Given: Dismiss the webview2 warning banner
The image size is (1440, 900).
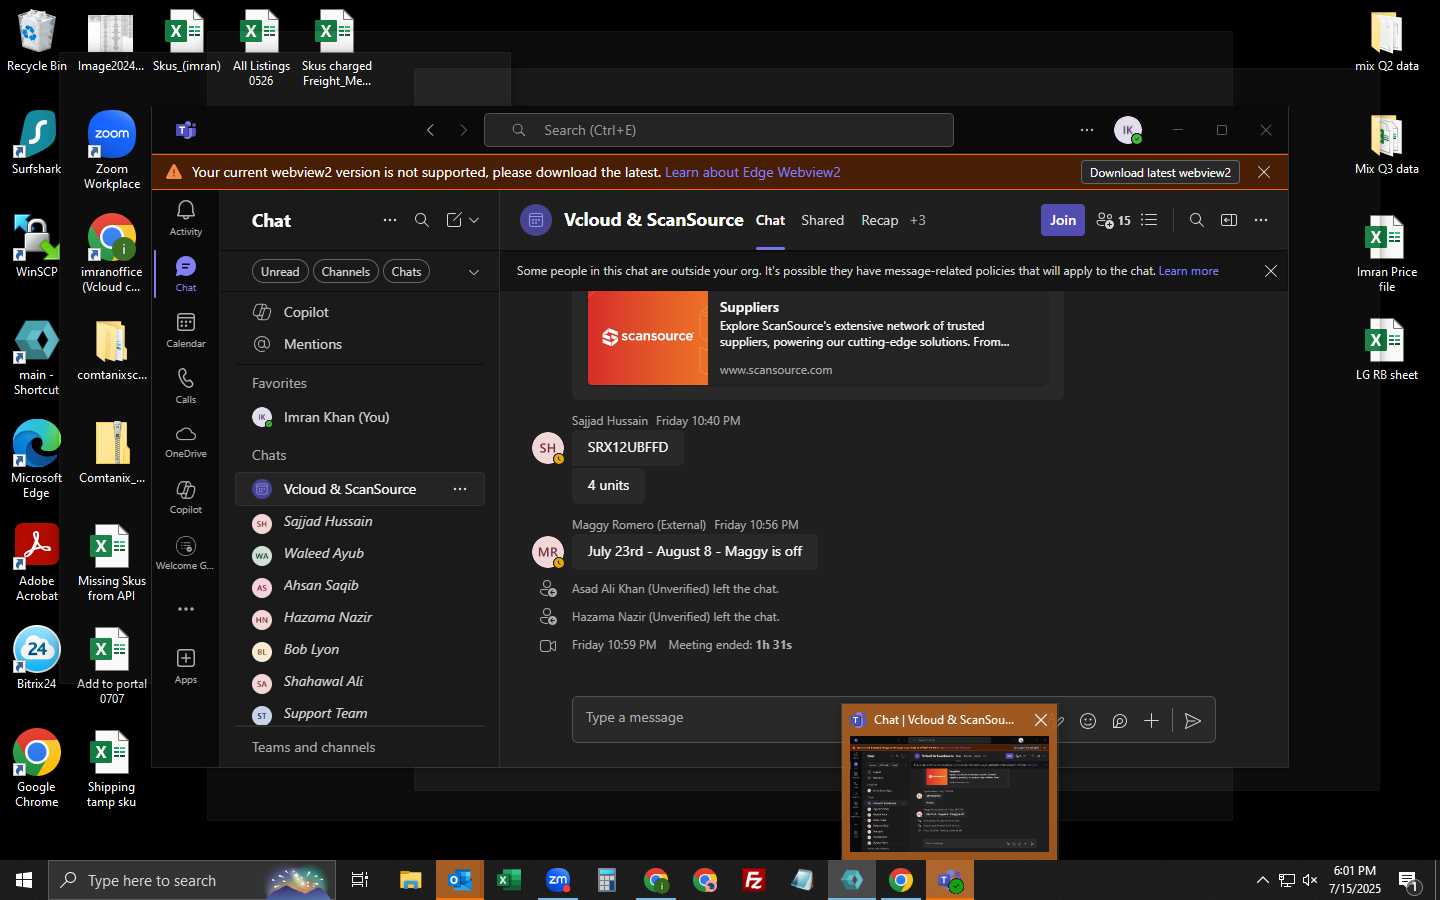Looking at the screenshot, I should 1264,172.
